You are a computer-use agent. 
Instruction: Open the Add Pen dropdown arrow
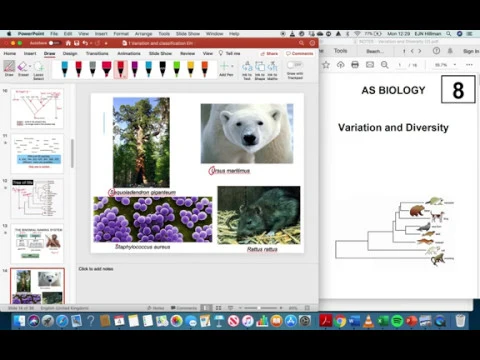click(232, 66)
